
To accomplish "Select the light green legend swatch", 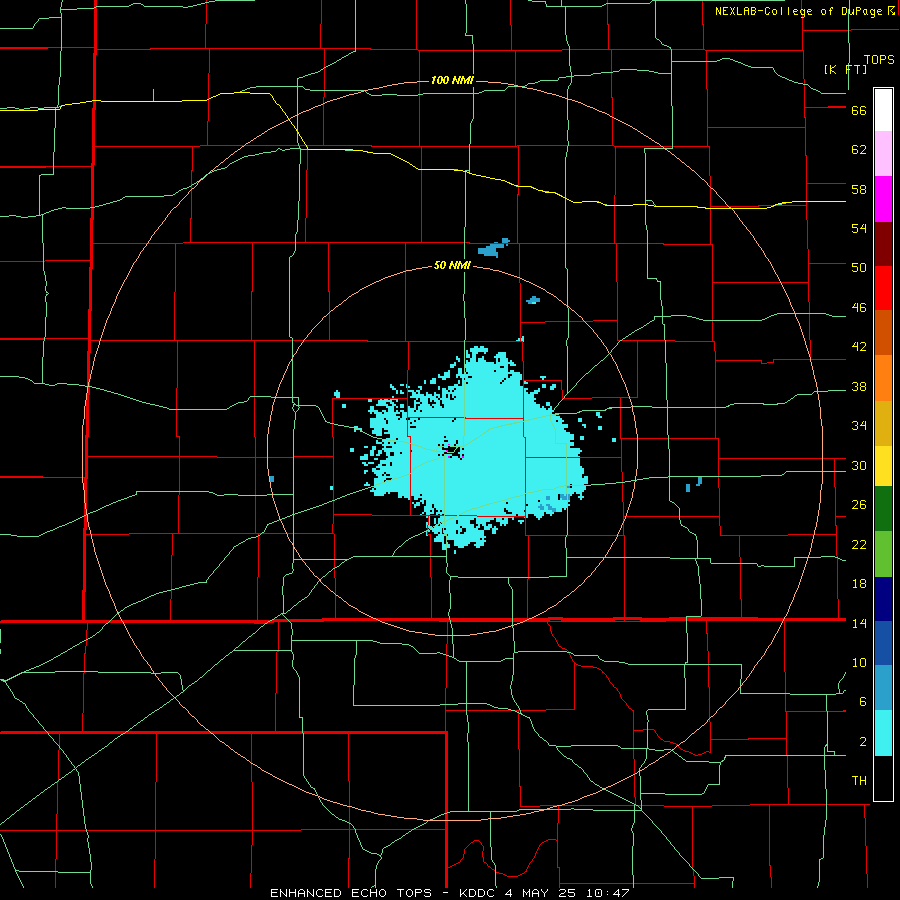I will coord(883,554).
